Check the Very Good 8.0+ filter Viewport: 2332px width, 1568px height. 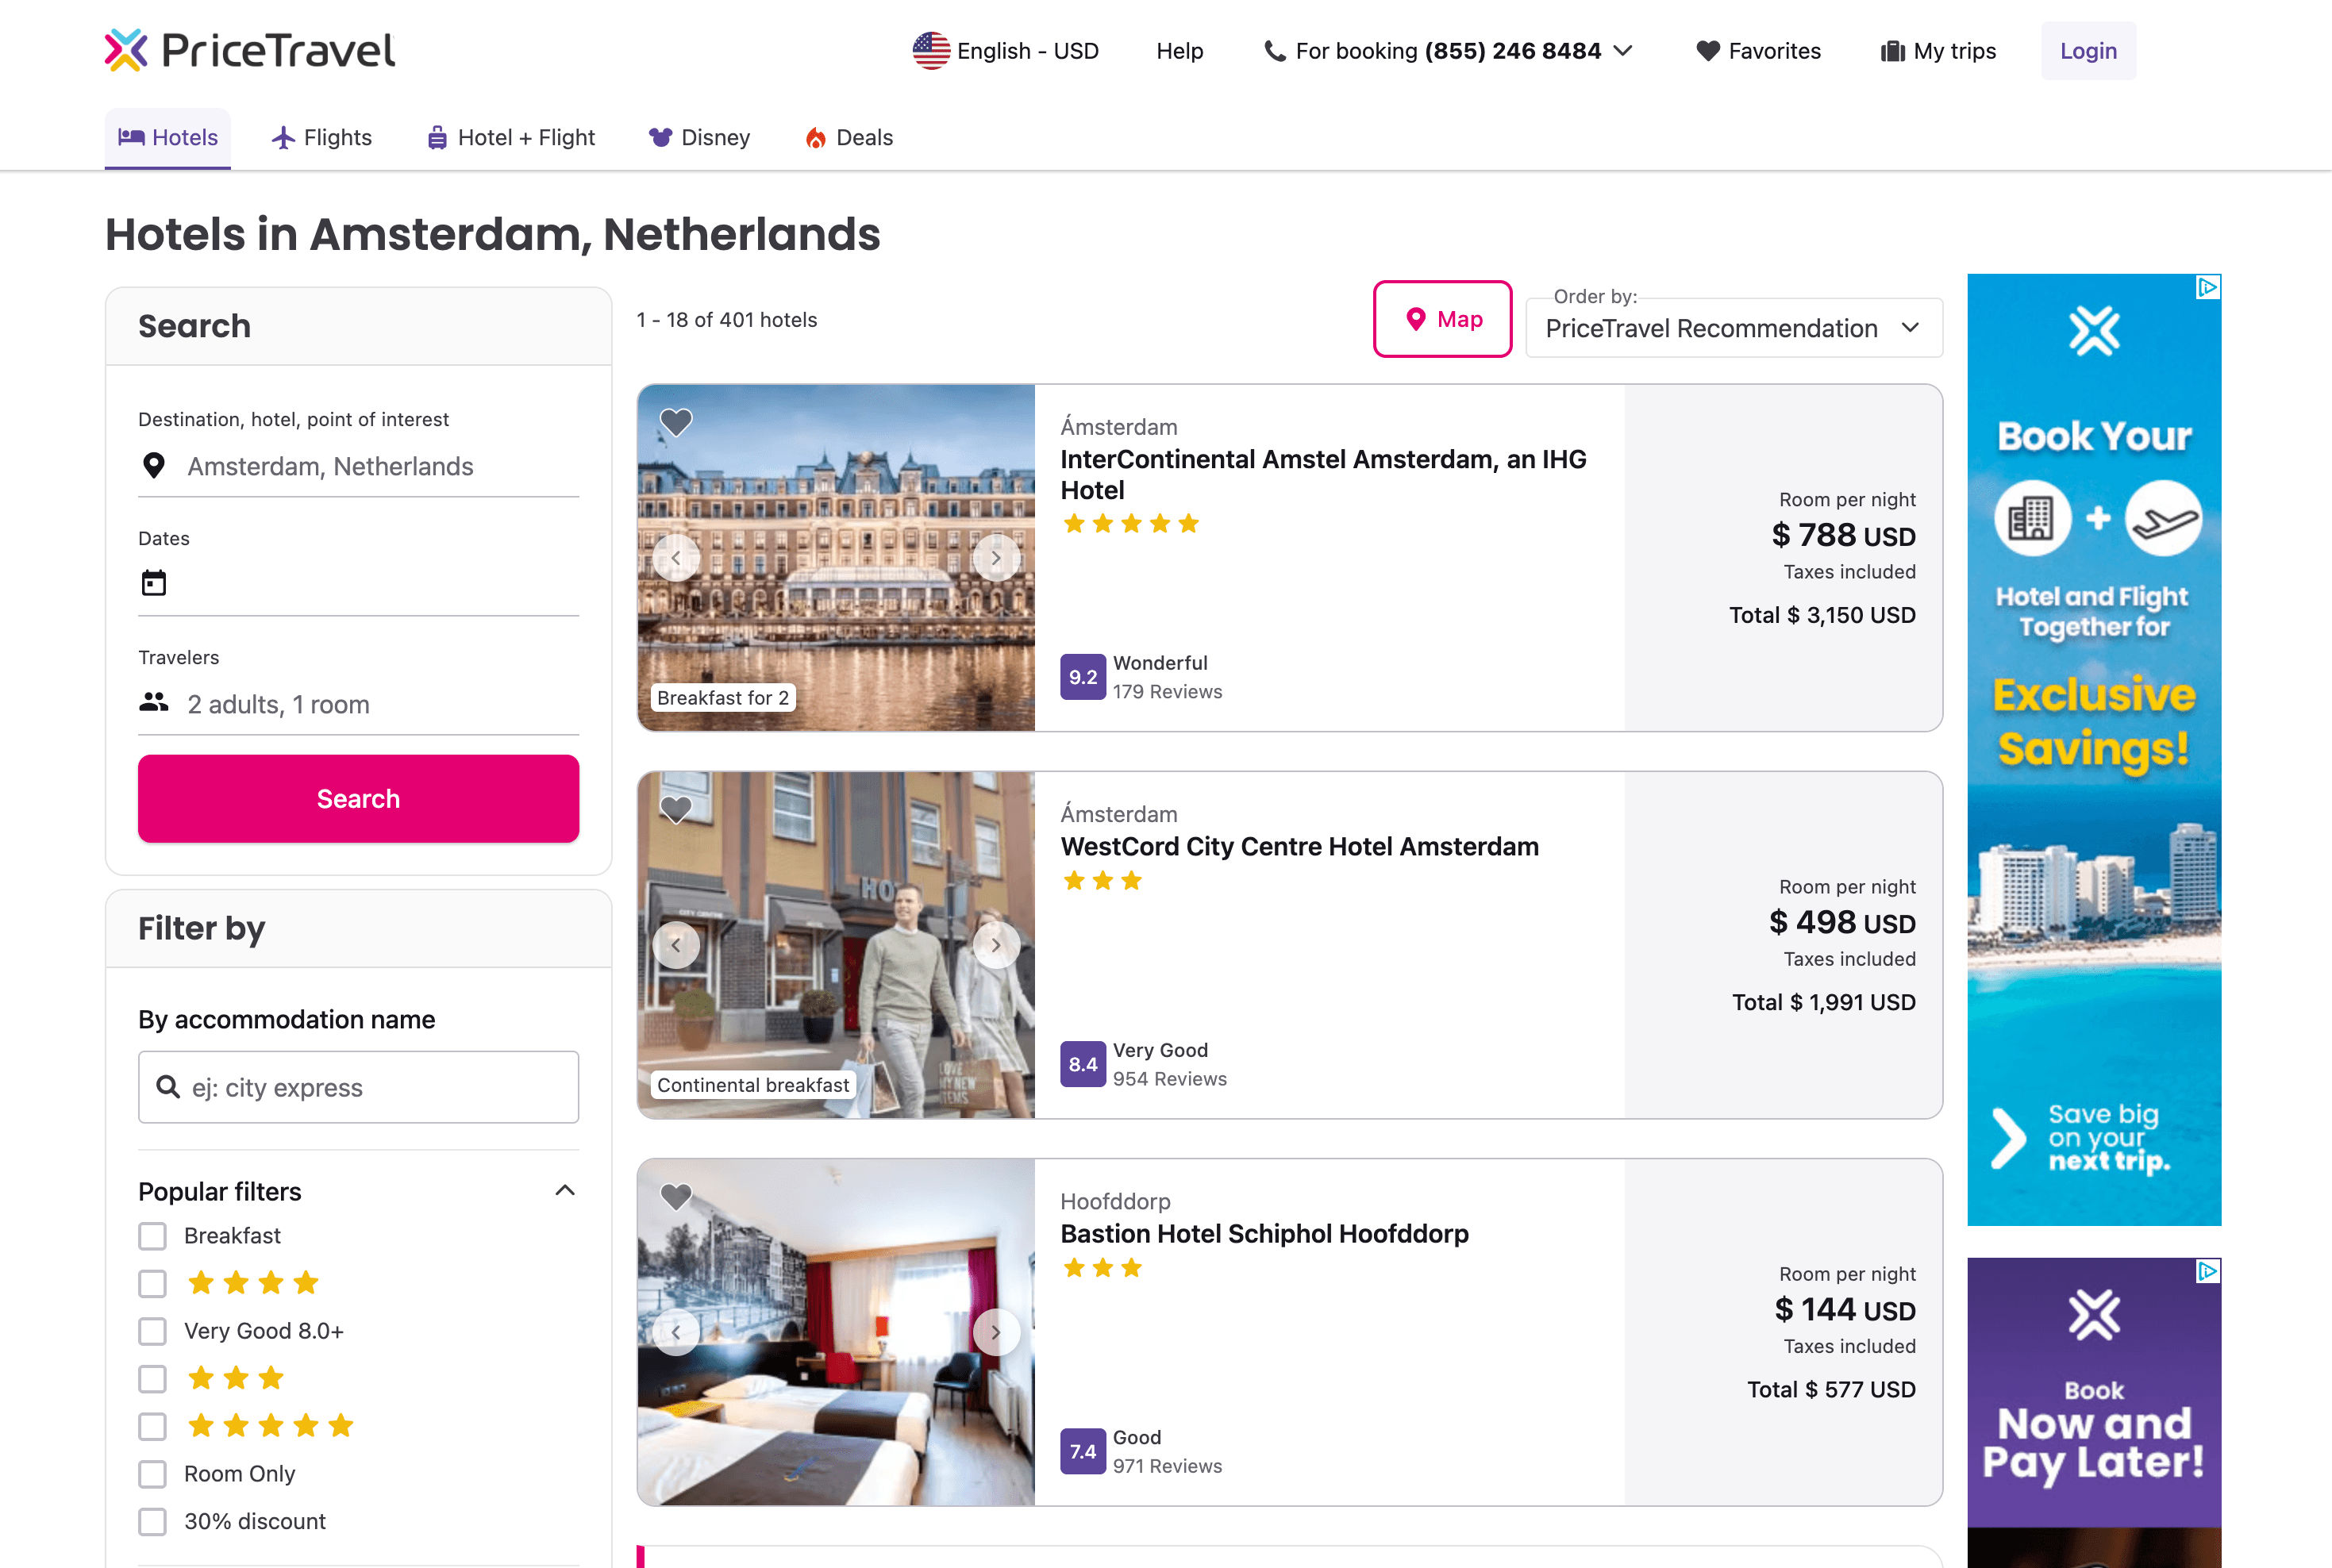(x=153, y=1331)
